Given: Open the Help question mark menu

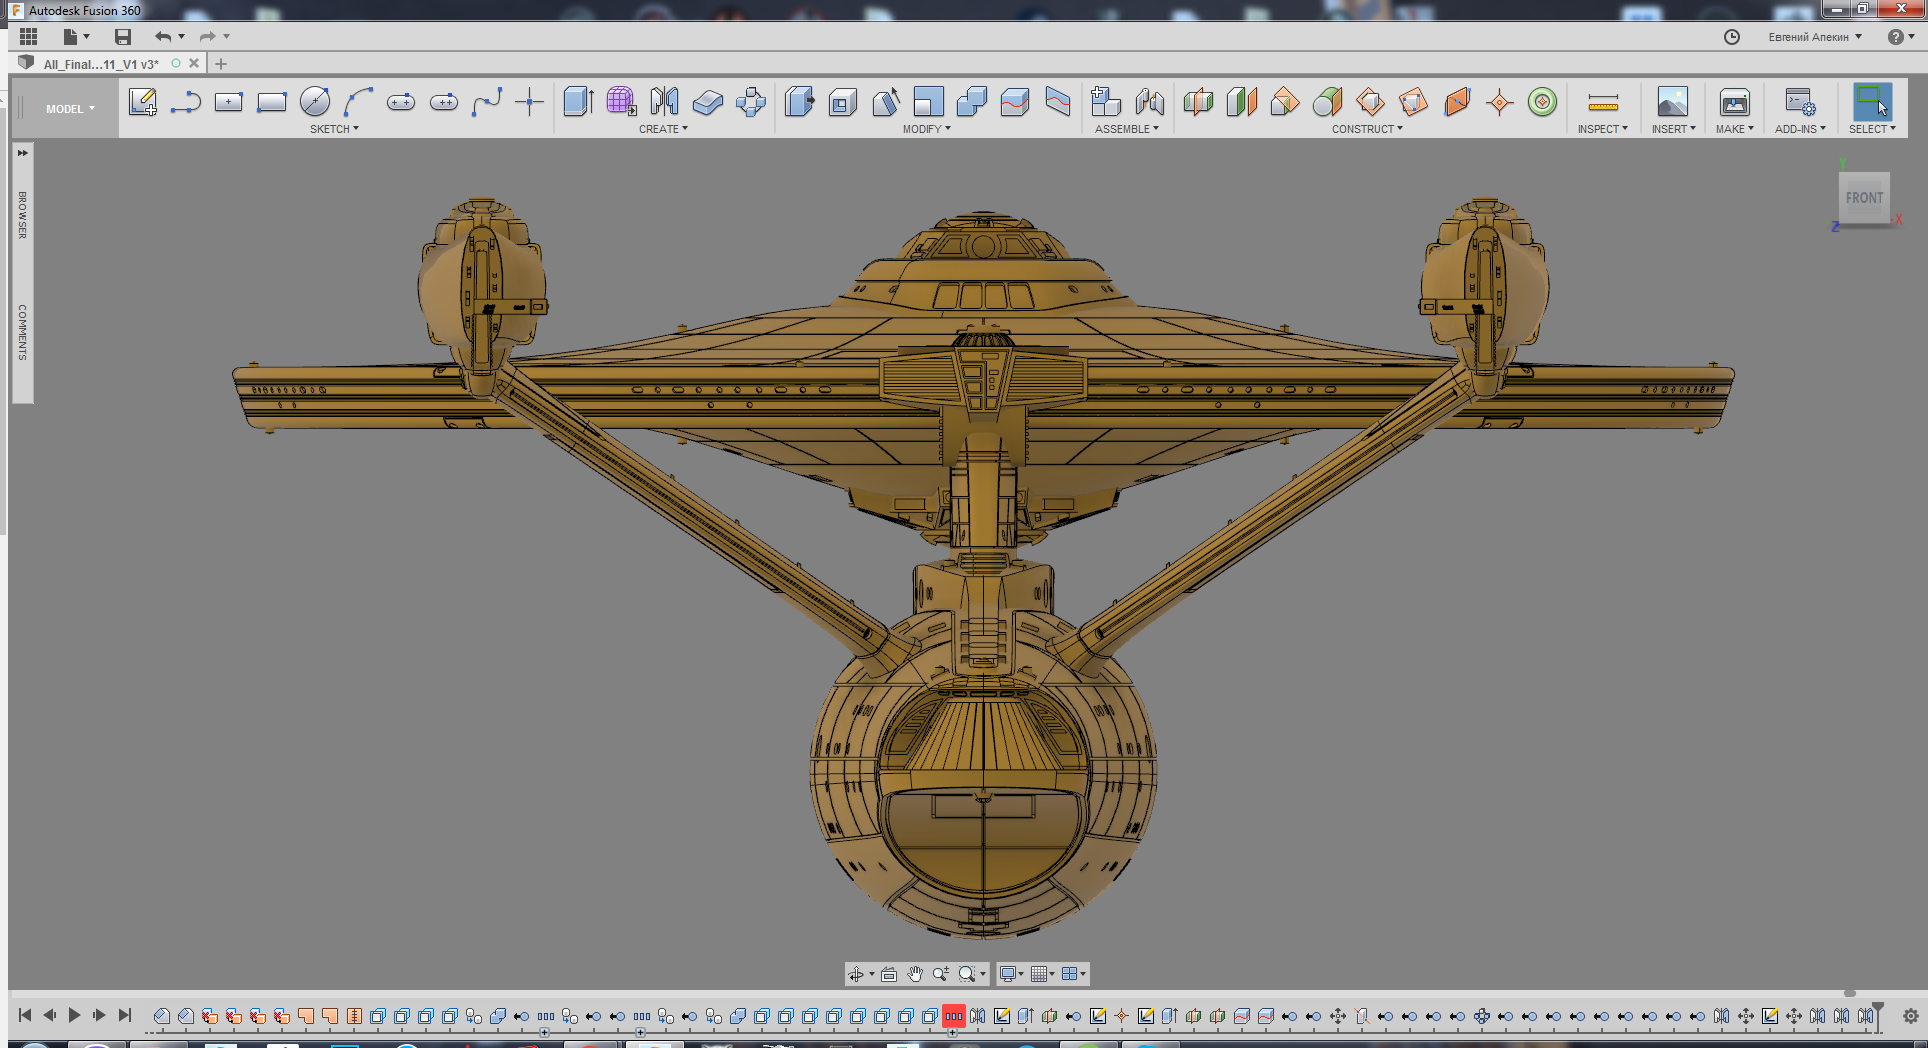Looking at the screenshot, I should click(1901, 37).
